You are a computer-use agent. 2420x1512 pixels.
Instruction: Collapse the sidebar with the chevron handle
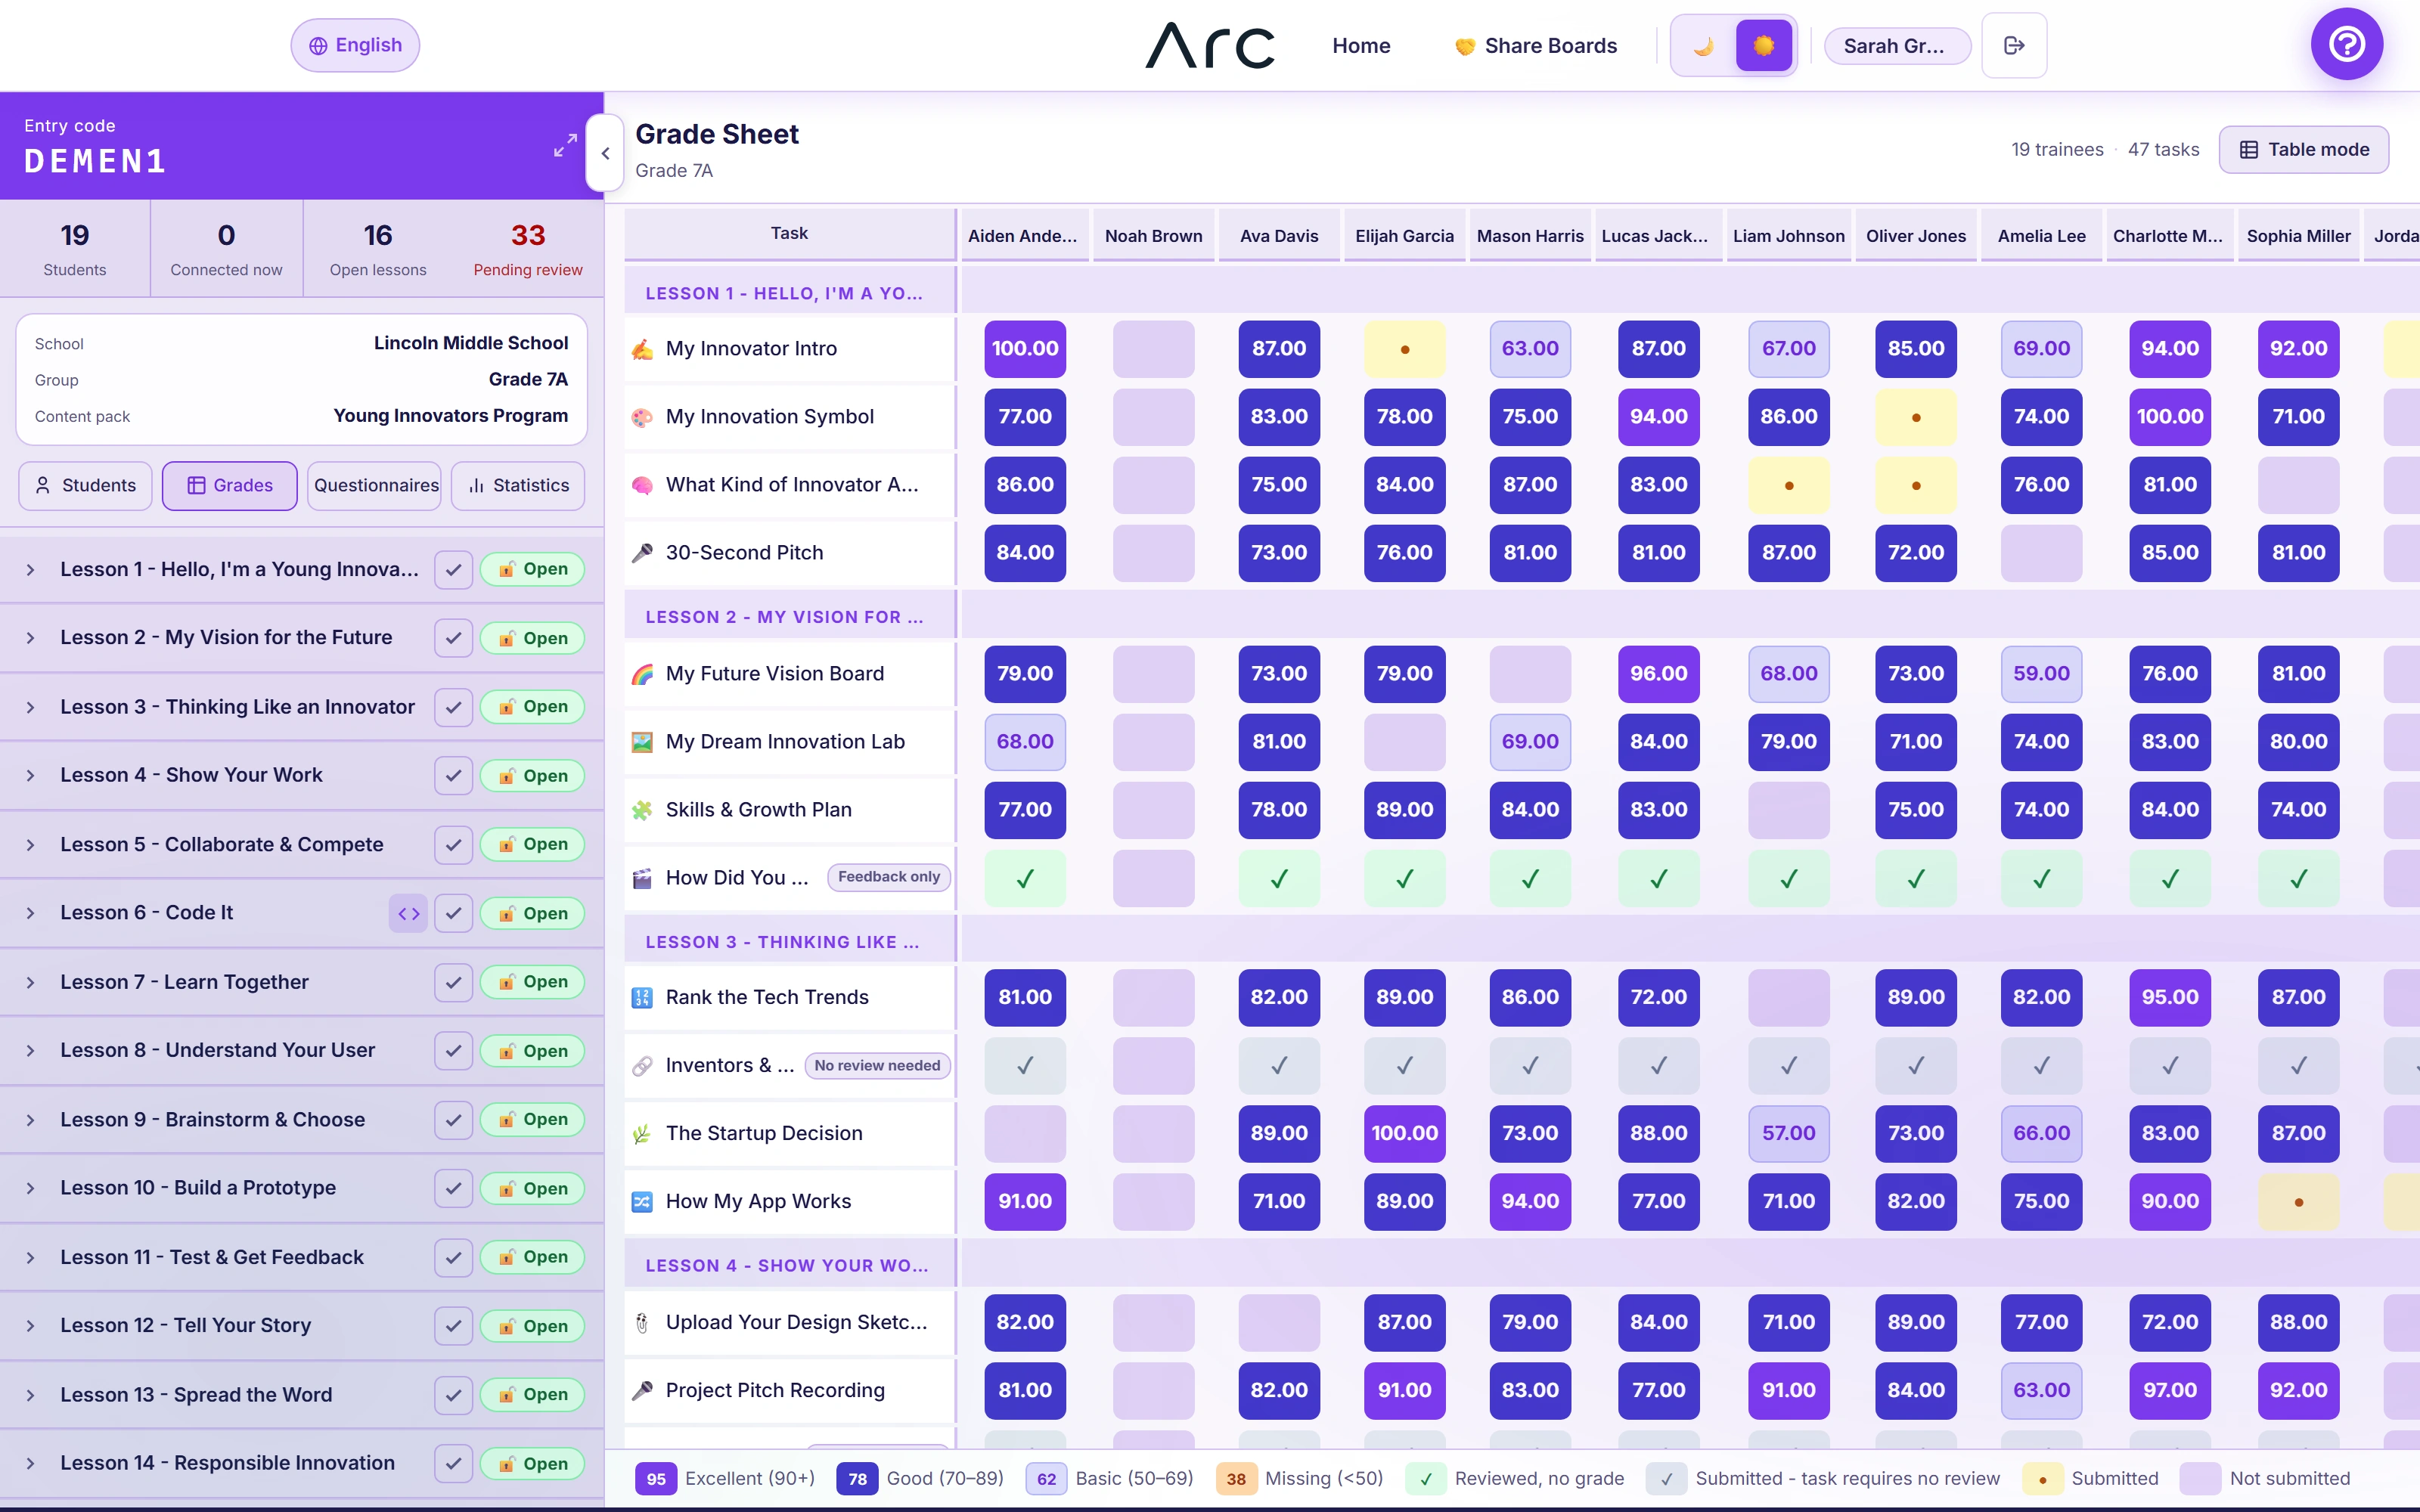(605, 153)
